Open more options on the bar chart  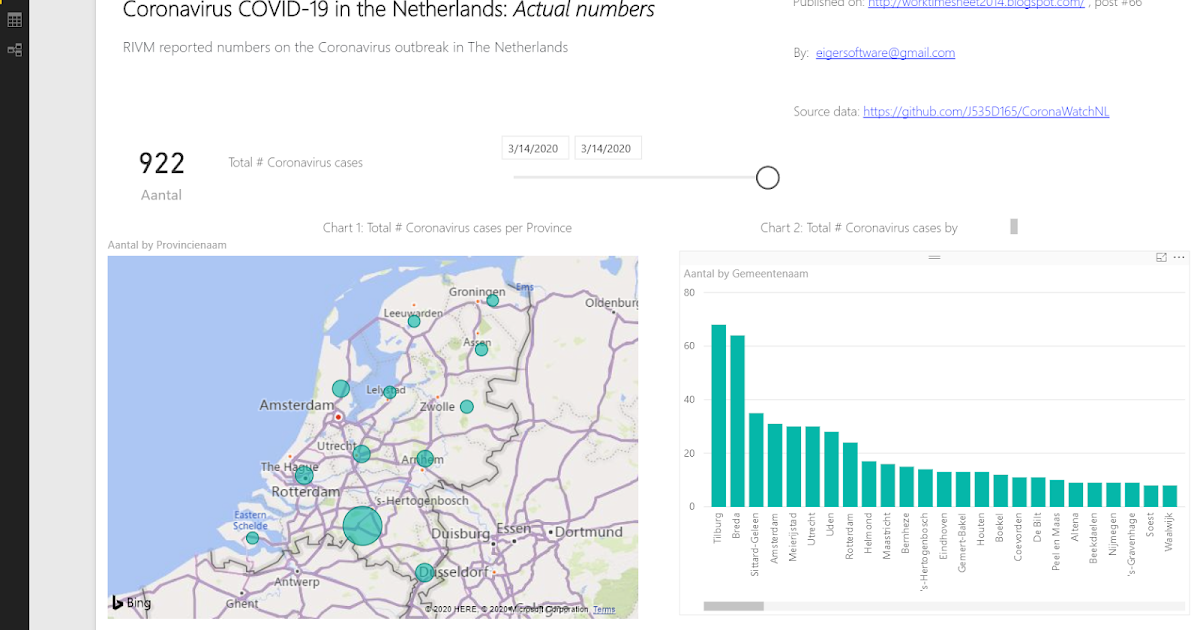coord(1177,257)
